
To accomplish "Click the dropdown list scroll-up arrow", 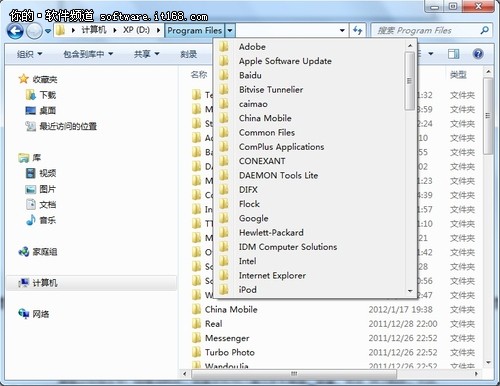I will point(410,45).
